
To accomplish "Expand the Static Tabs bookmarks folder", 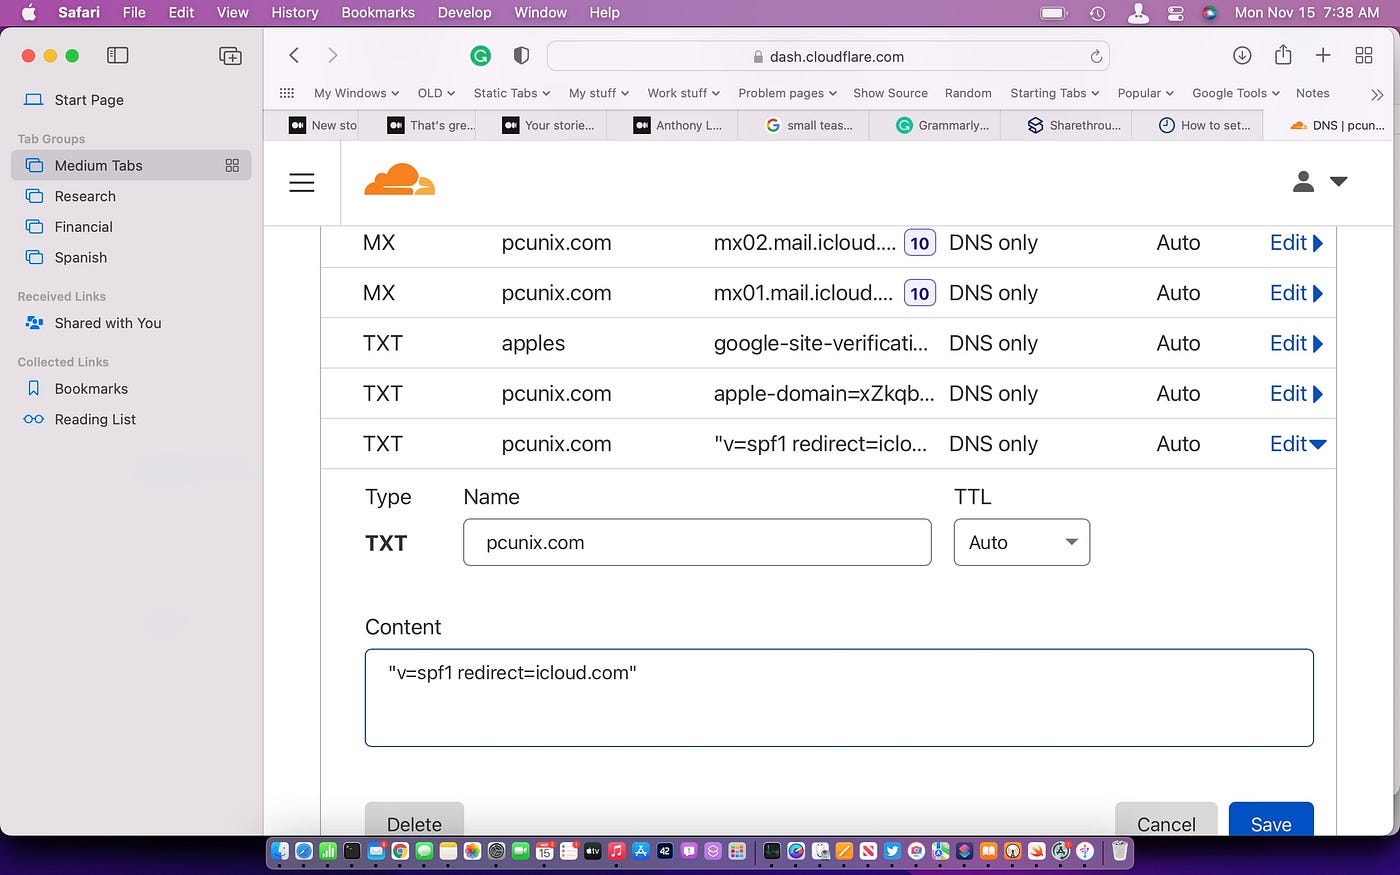I will (x=512, y=93).
